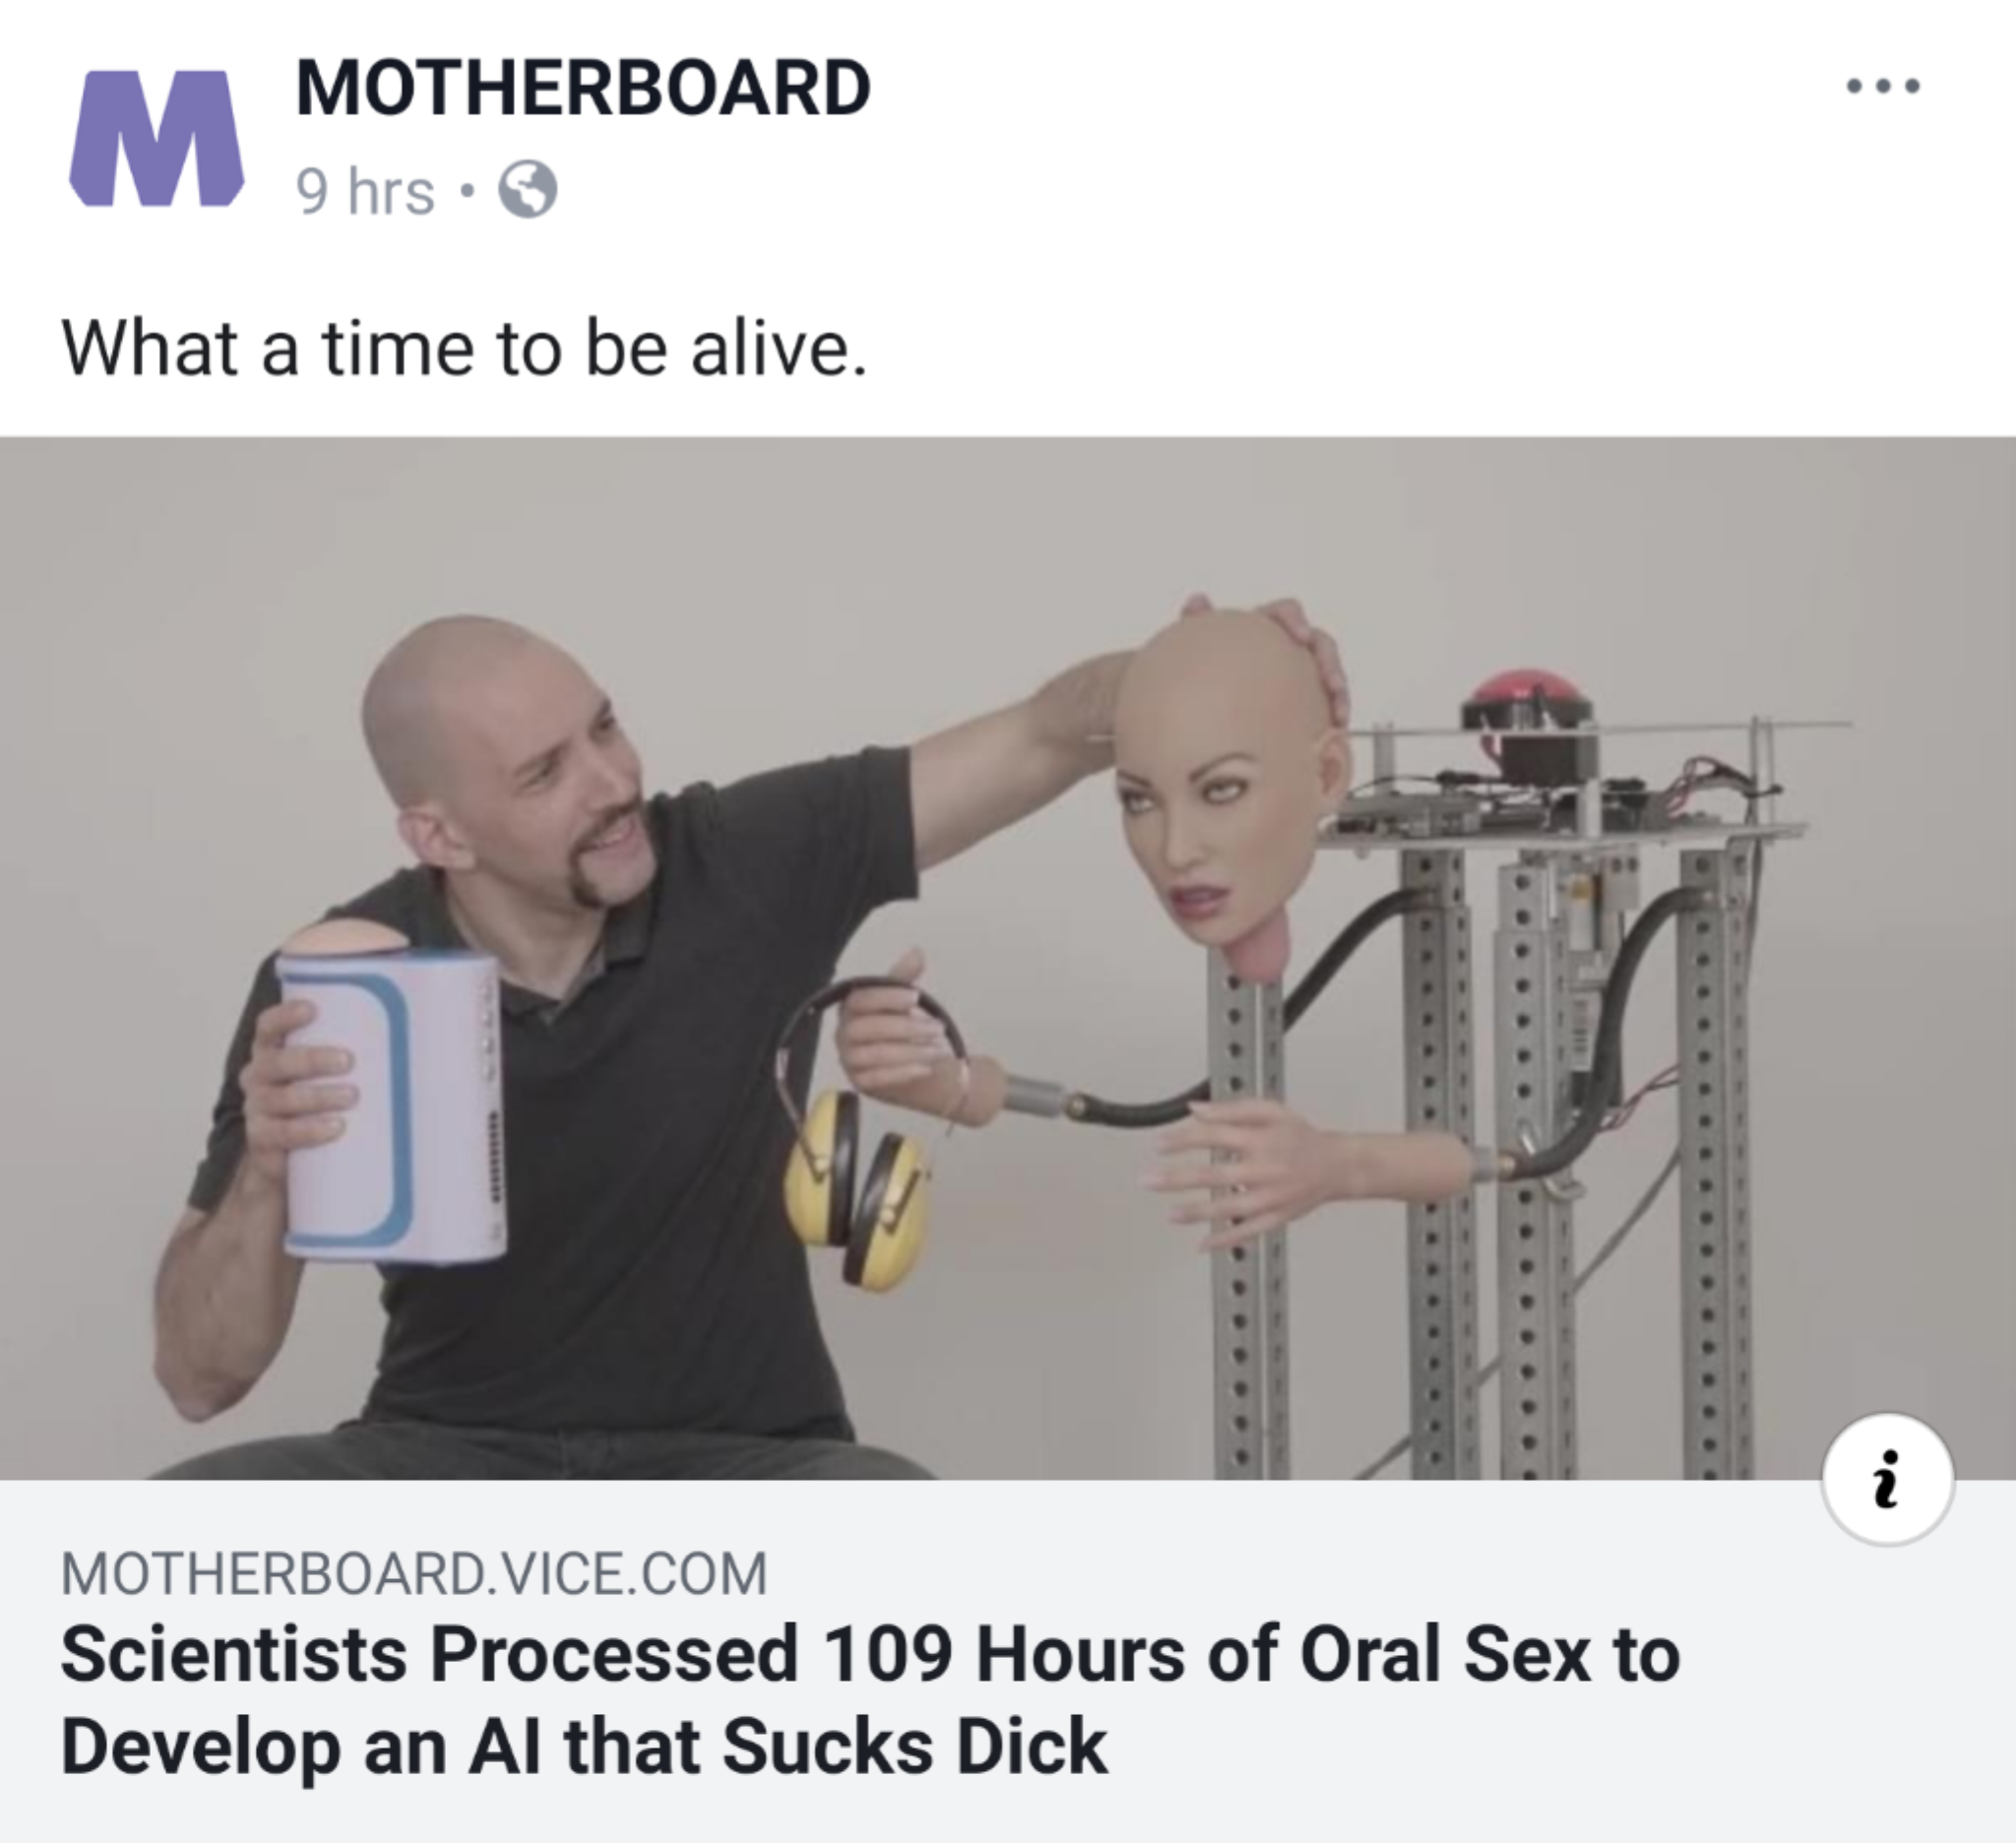Click the word "Develop" in the headline

click(x=201, y=1747)
